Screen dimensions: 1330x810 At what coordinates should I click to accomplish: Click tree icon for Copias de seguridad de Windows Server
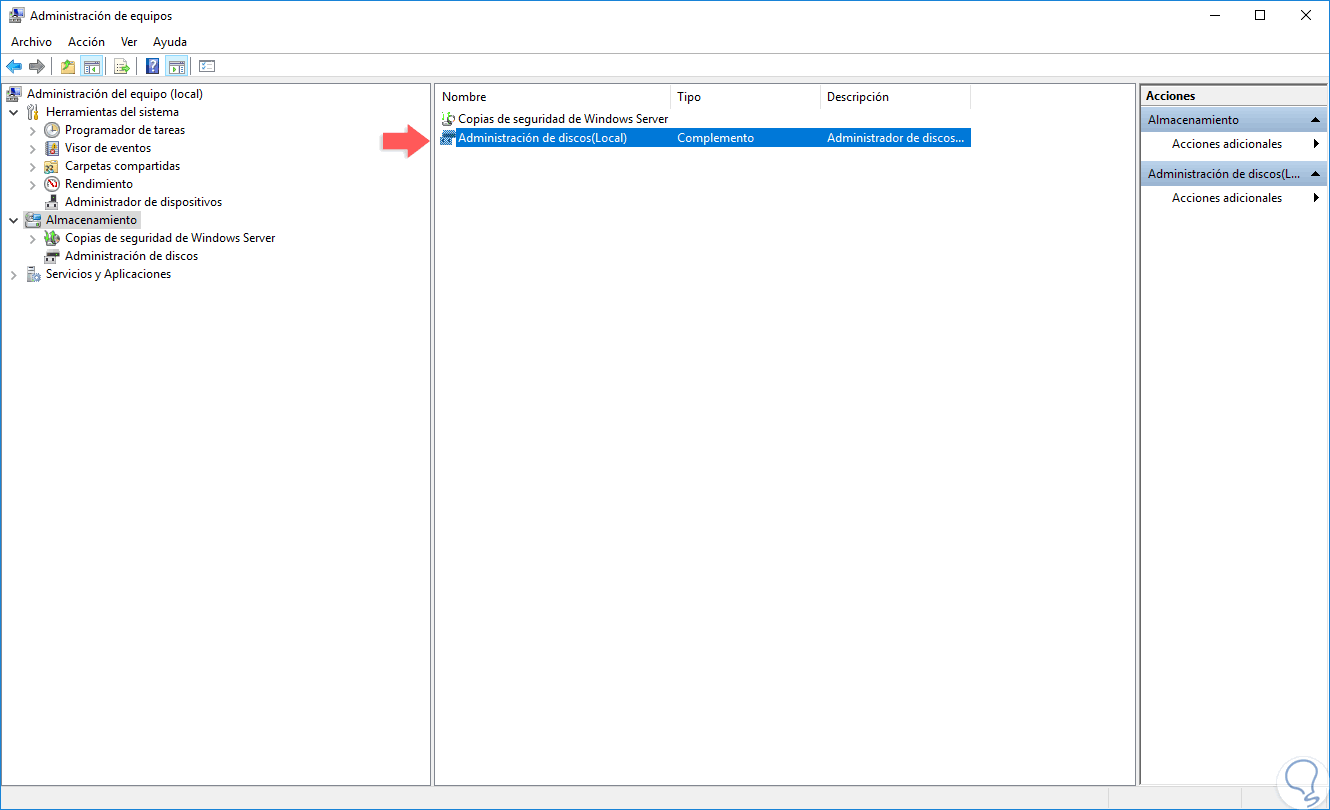pos(52,238)
